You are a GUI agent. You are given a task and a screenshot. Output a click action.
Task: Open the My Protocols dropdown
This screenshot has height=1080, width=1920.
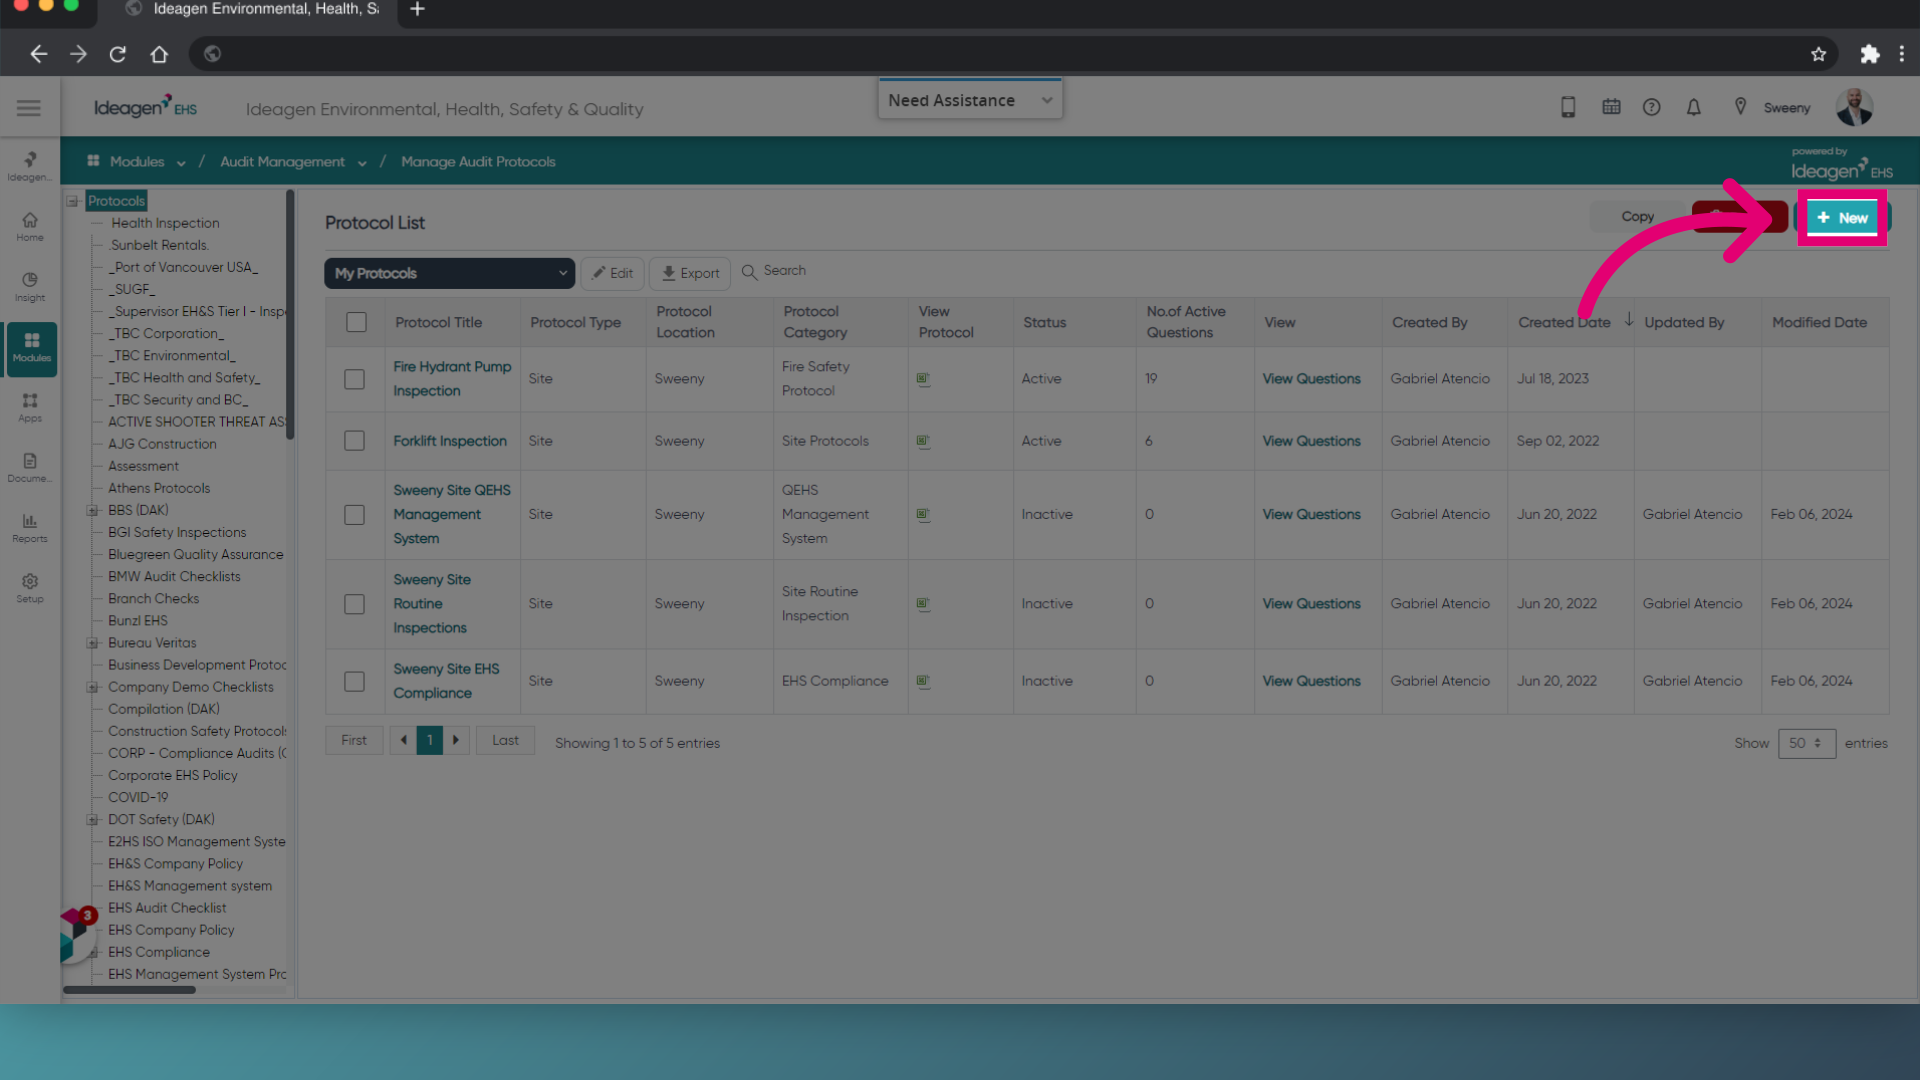click(x=449, y=273)
